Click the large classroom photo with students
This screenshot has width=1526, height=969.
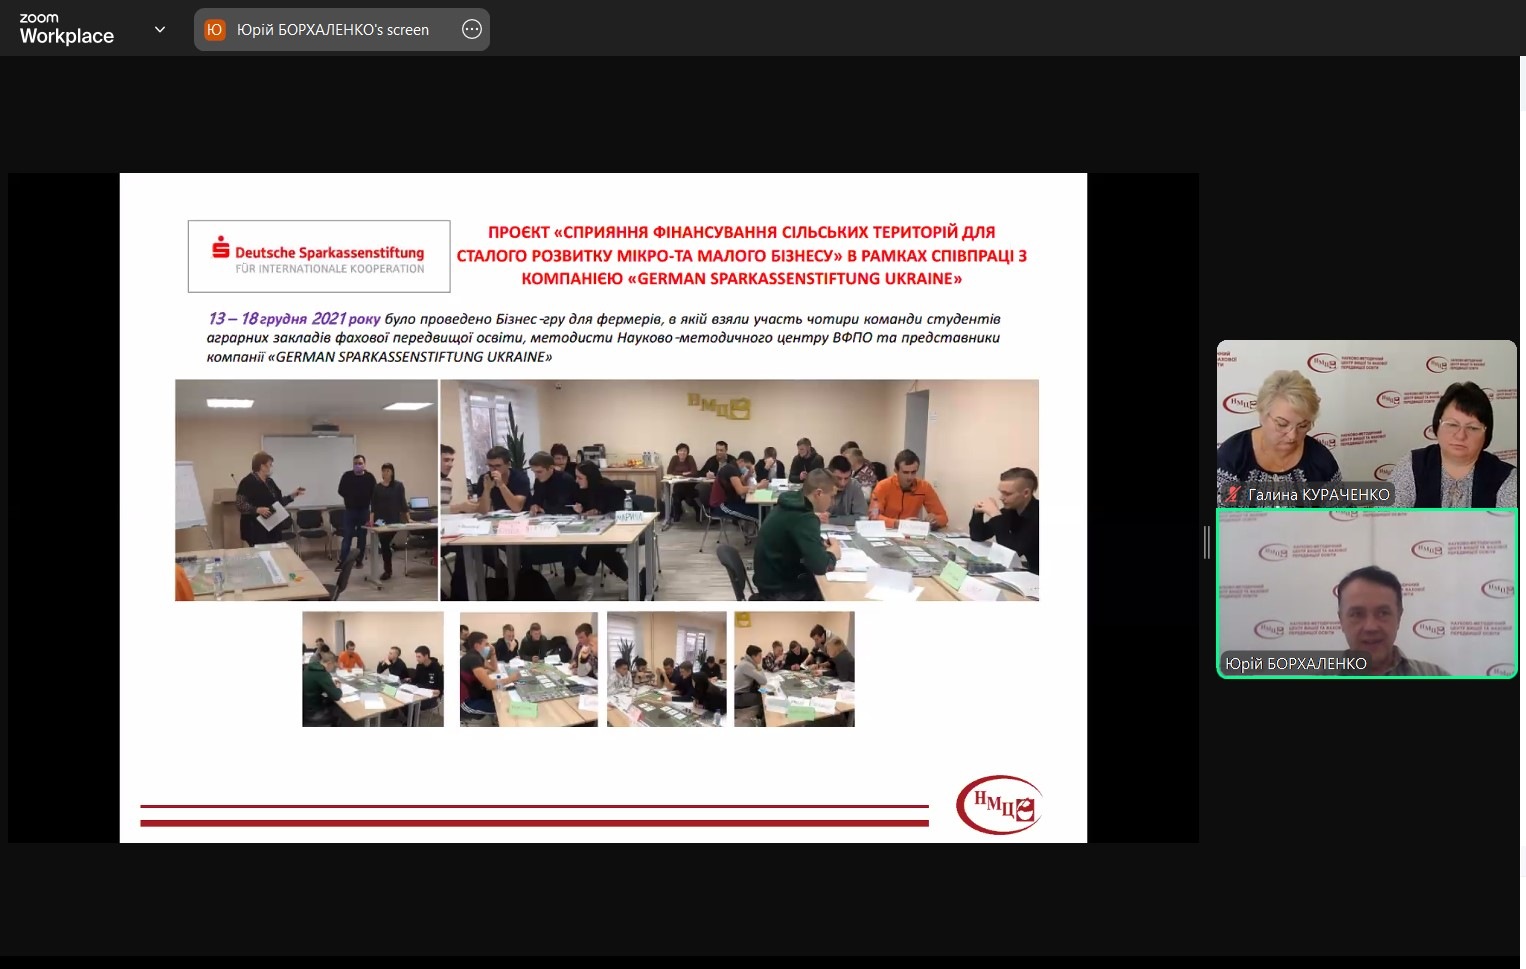739,490
